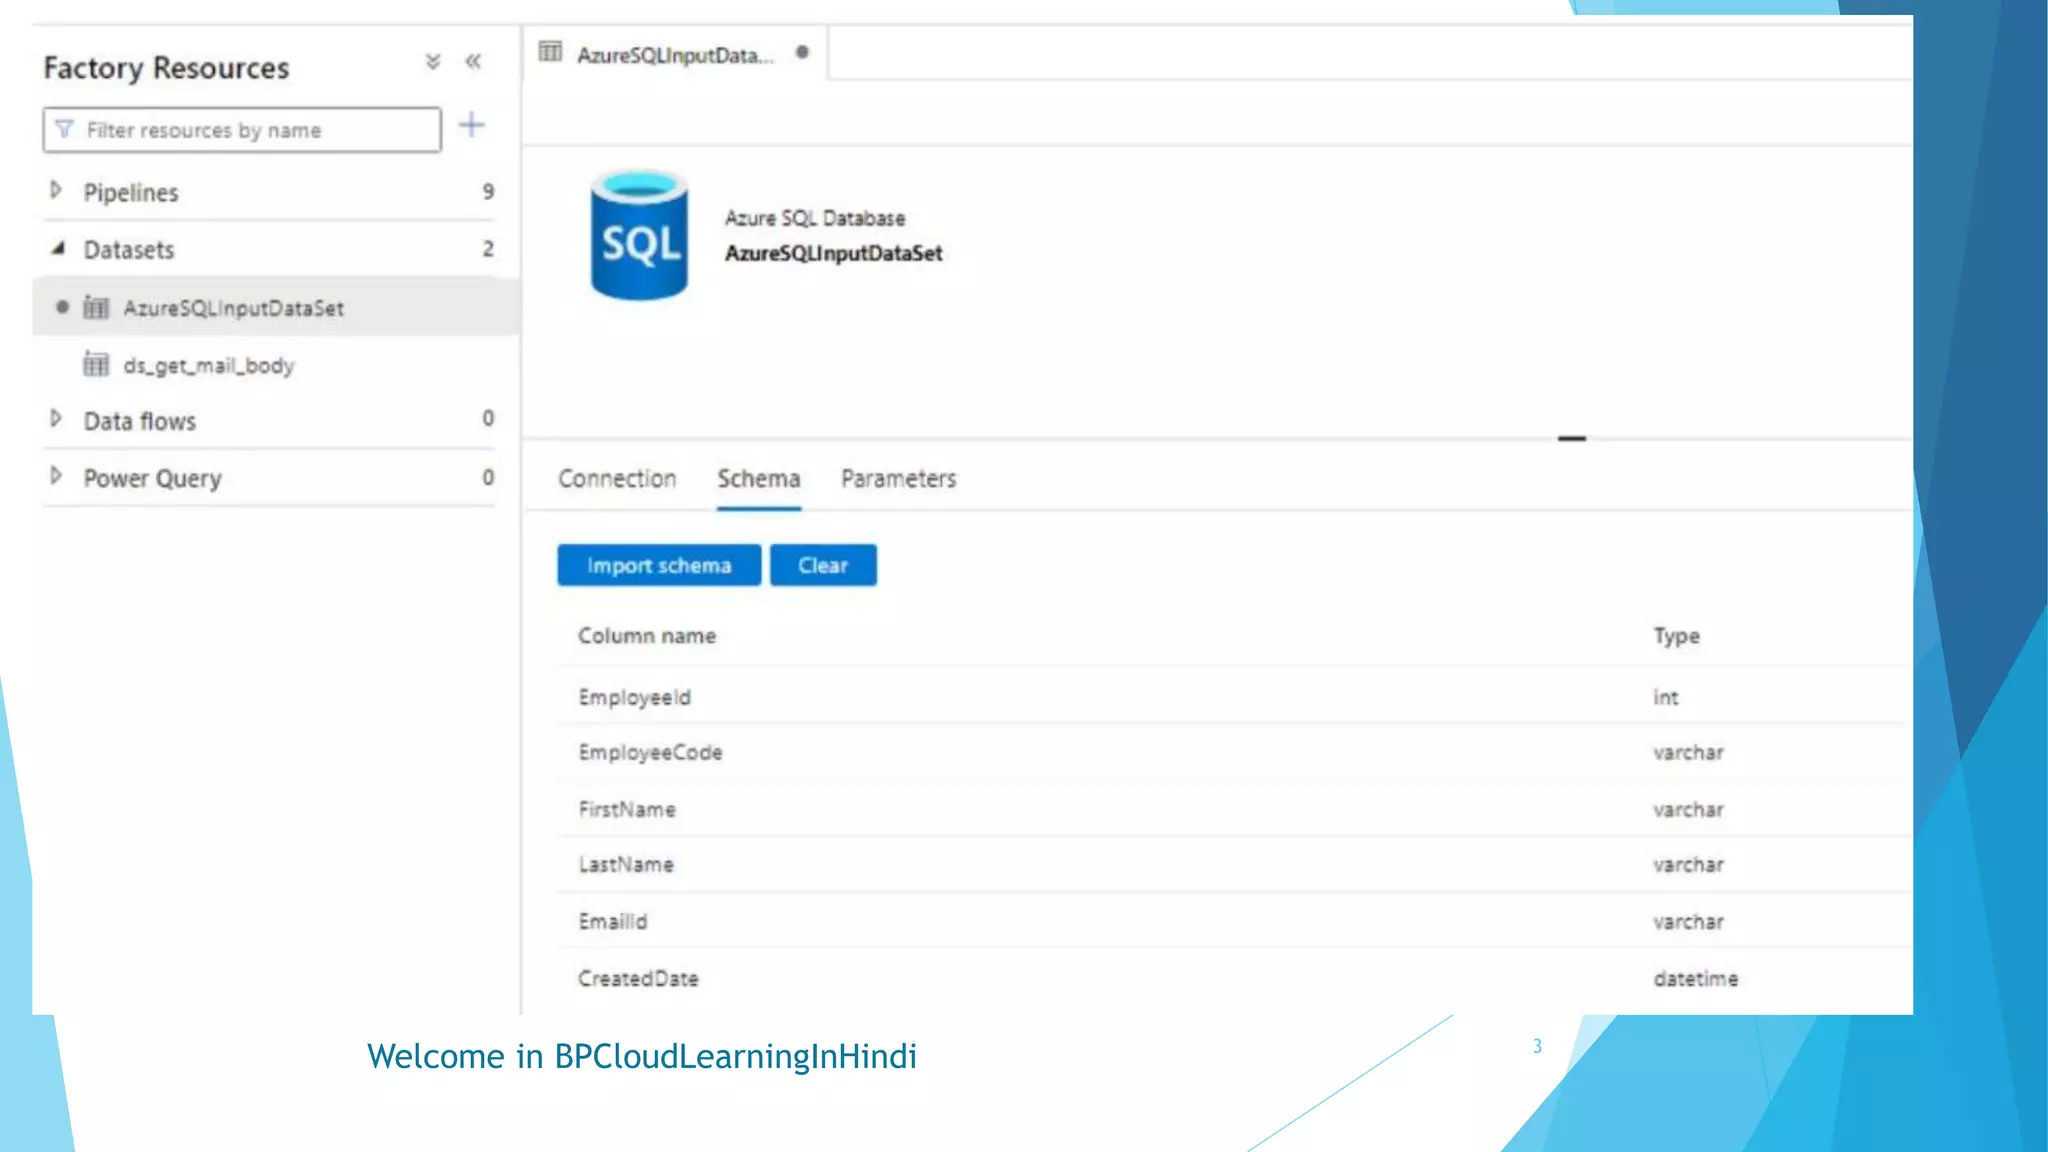
Task: Click varchar type for EmployeeCode
Action: [1688, 752]
